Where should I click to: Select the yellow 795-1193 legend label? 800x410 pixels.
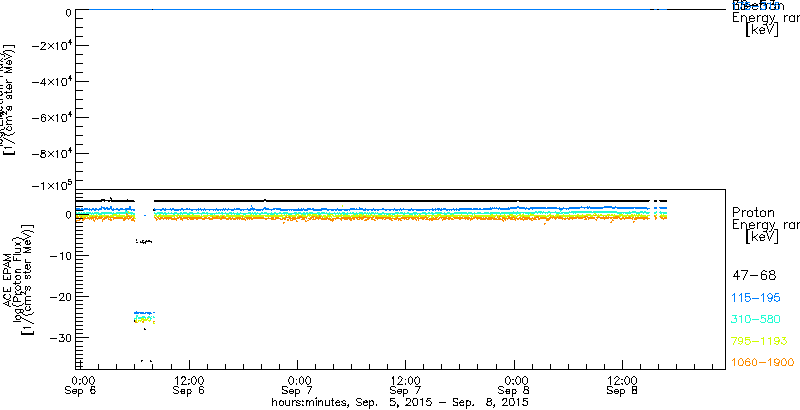760,341
